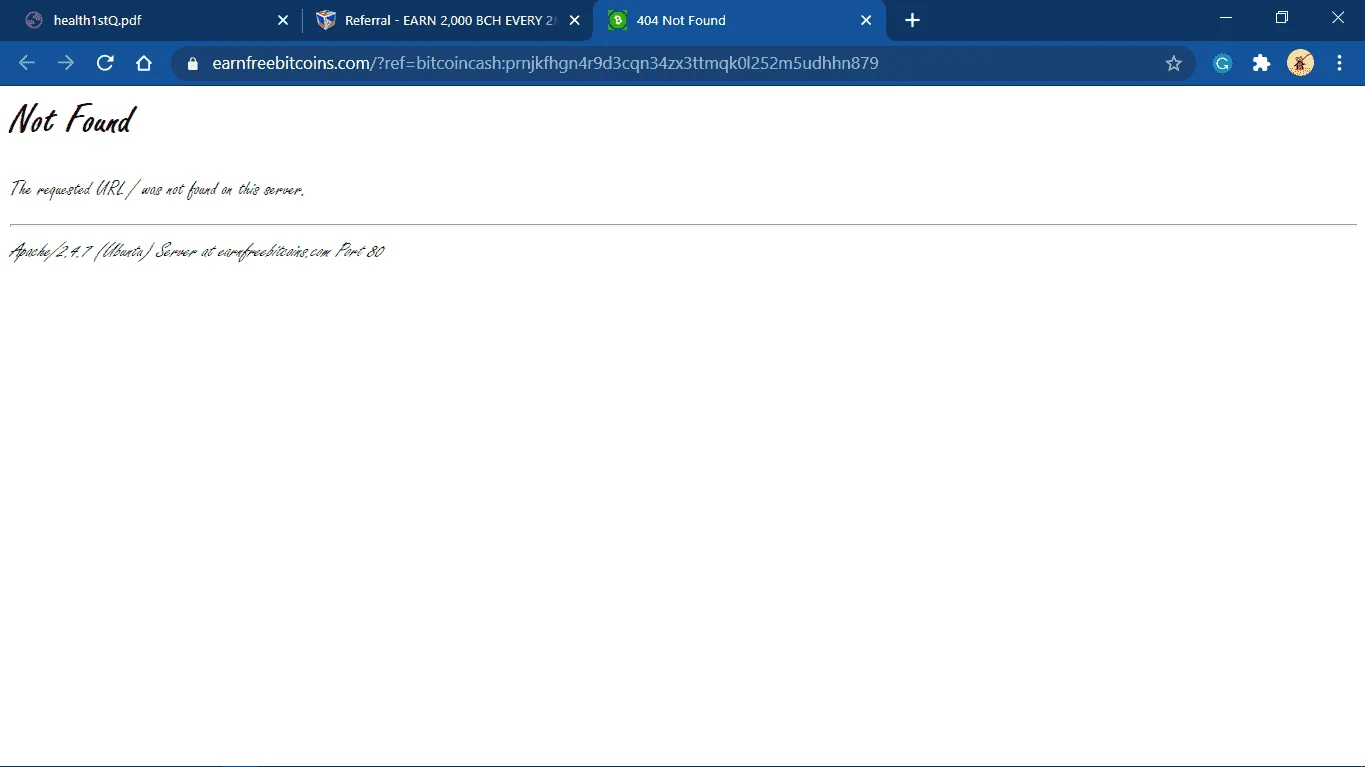Close the 404 Not Found tab

tap(866, 20)
